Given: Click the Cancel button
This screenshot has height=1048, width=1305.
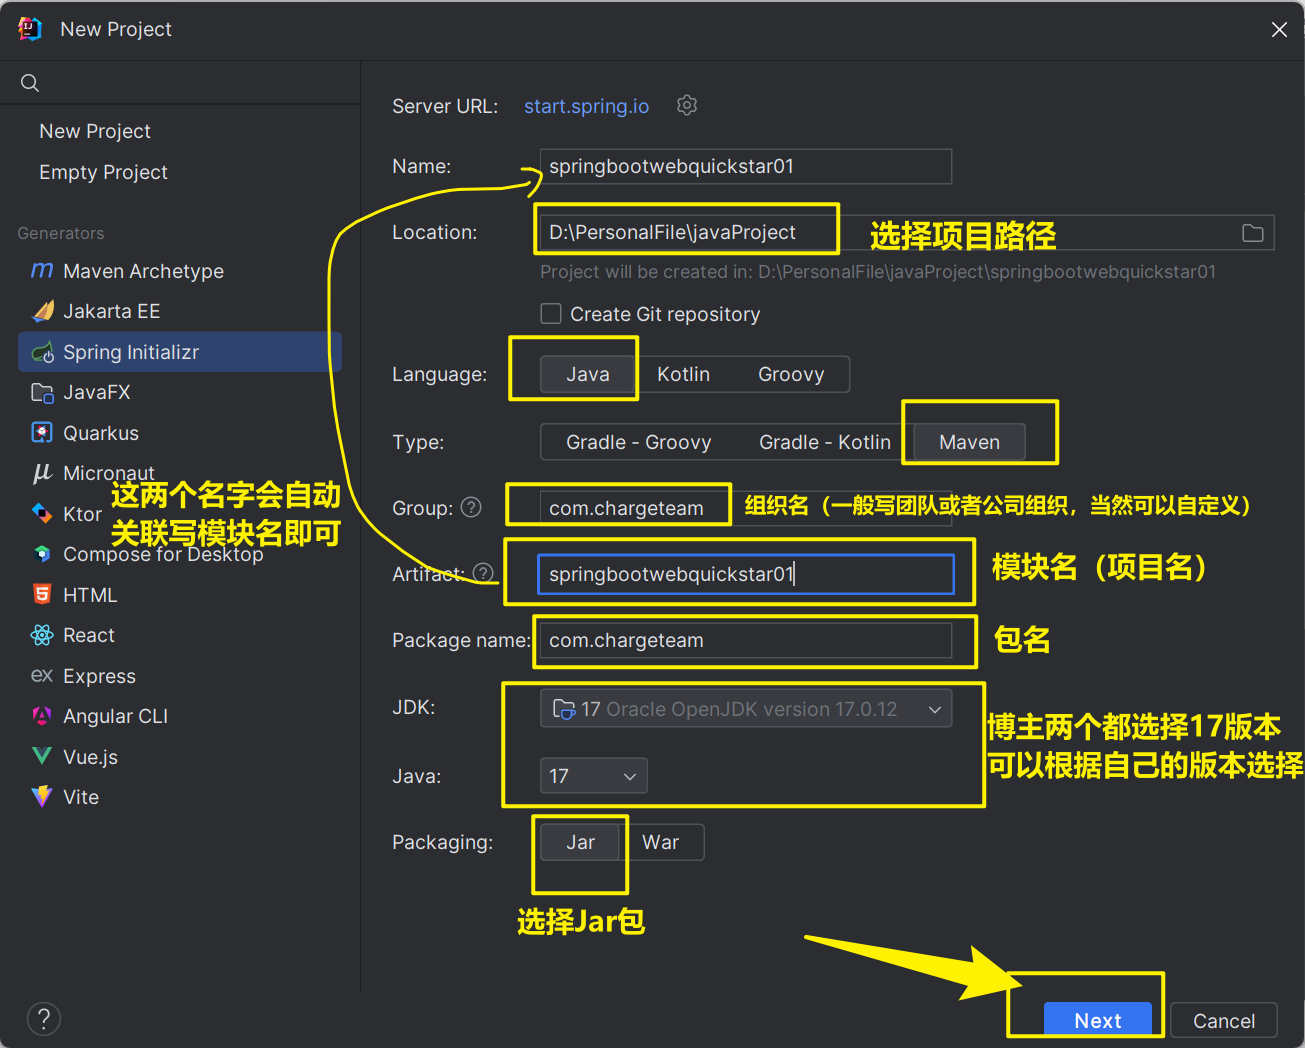Looking at the screenshot, I should click(x=1224, y=1020).
